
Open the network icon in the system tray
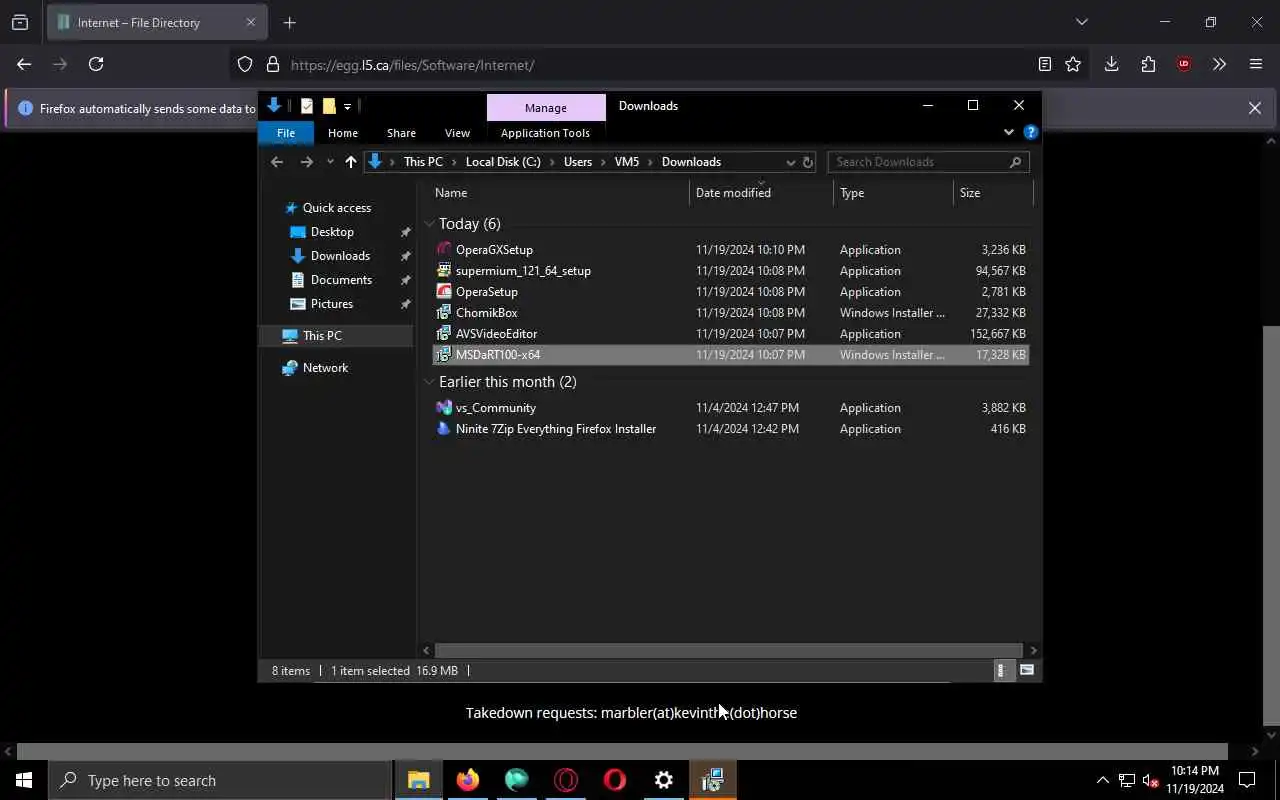tap(1127, 781)
